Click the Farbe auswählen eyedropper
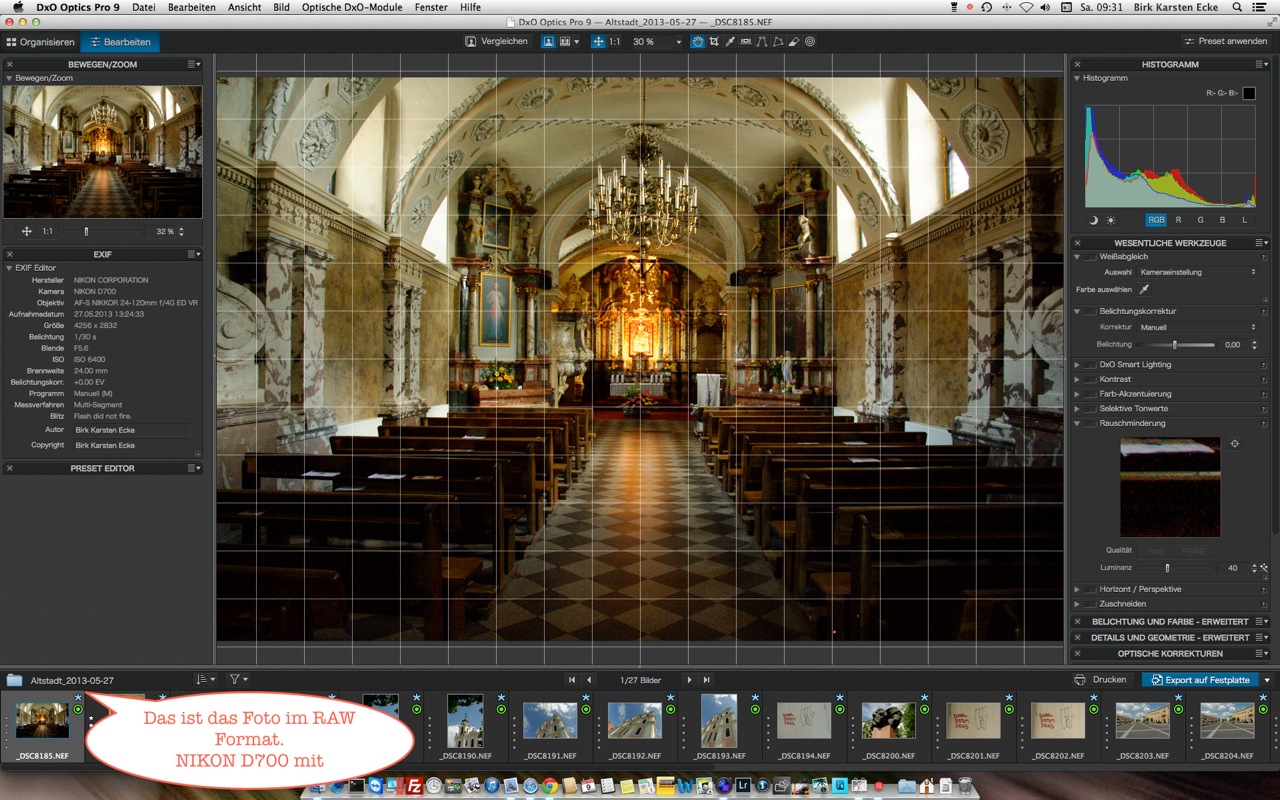The width and height of the screenshot is (1280, 800). (x=1144, y=289)
